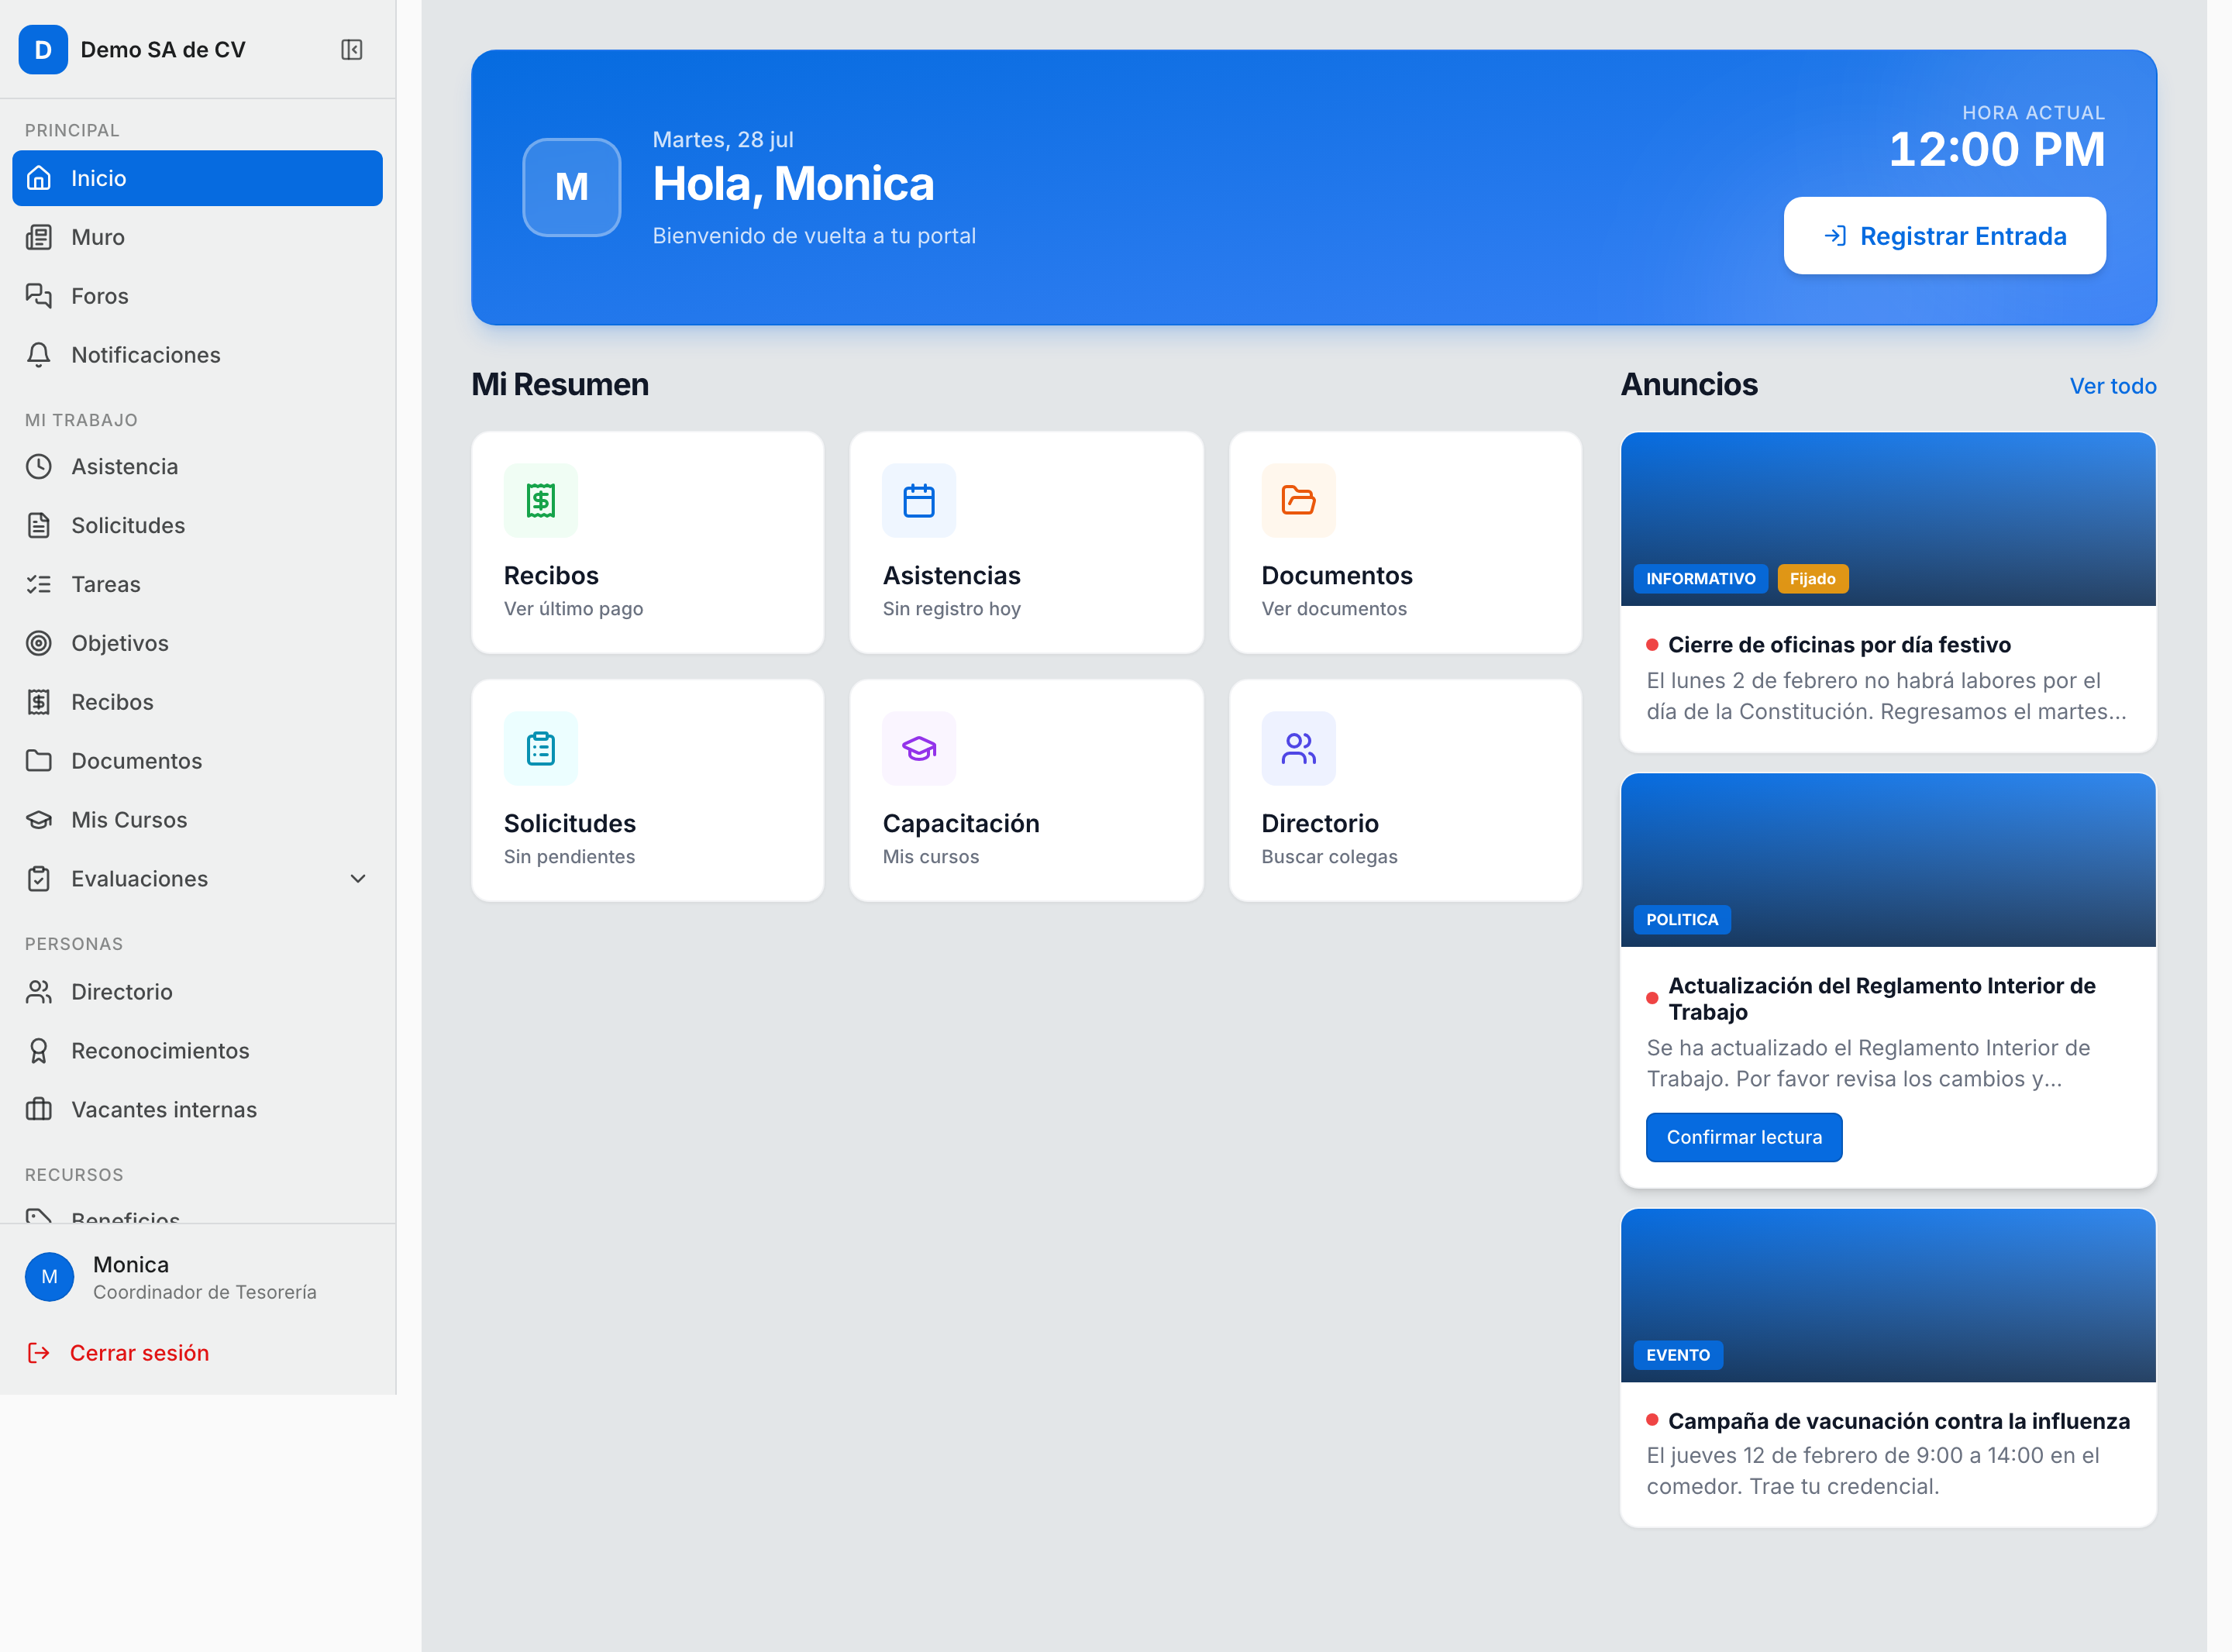This screenshot has height=1652, width=2232.
Task: Click the sidebar Solicitudes document icon
Action: tap(39, 526)
